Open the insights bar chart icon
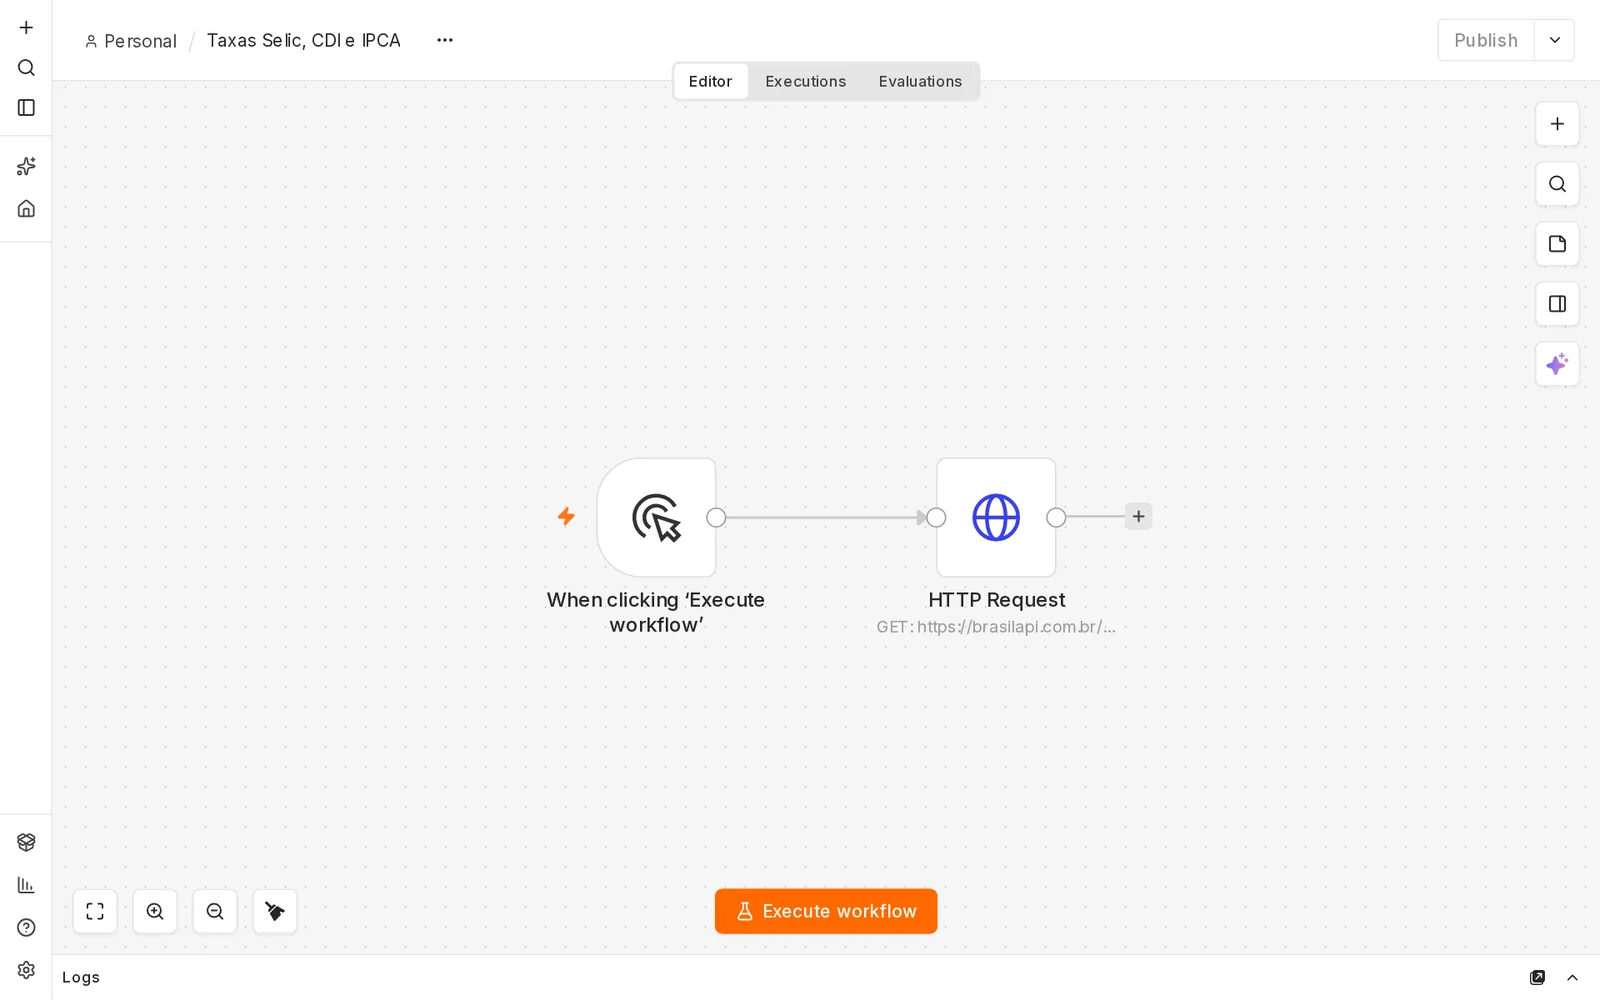This screenshot has width=1600, height=1000. click(26, 885)
